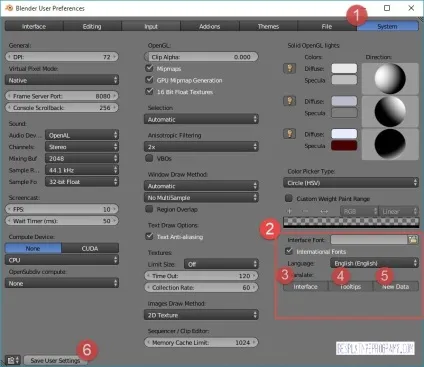The width and height of the screenshot is (424, 367).
Task: Enable Region Overlap checkbox
Action: 149,209
